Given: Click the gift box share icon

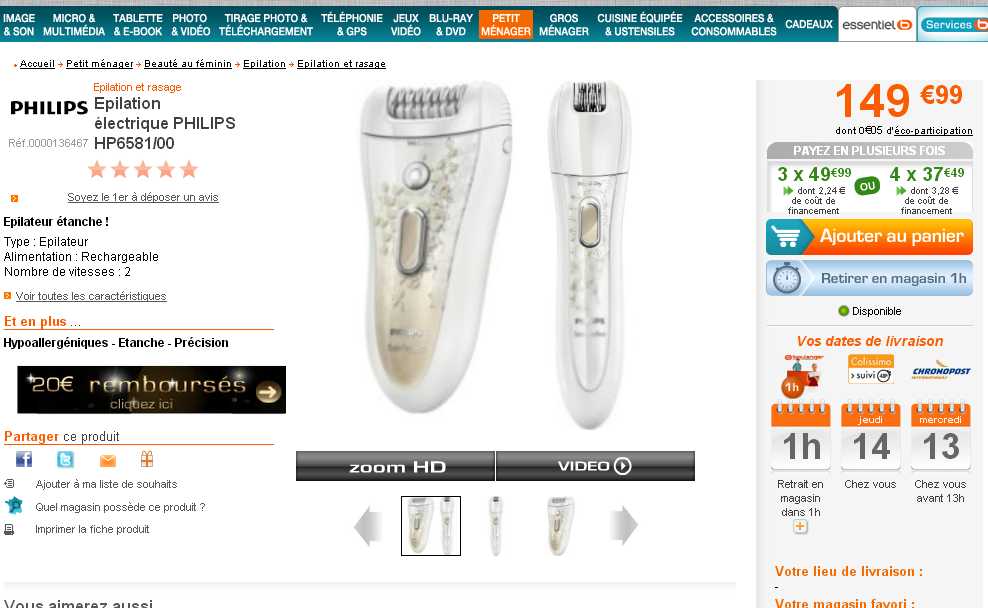Looking at the screenshot, I should click(x=147, y=459).
